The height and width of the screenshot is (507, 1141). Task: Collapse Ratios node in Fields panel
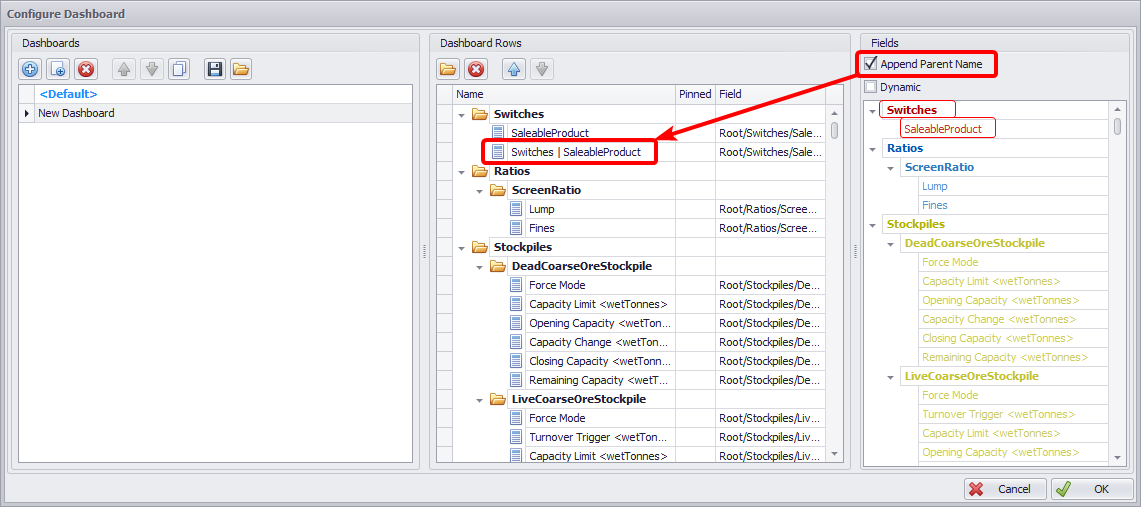[873, 148]
